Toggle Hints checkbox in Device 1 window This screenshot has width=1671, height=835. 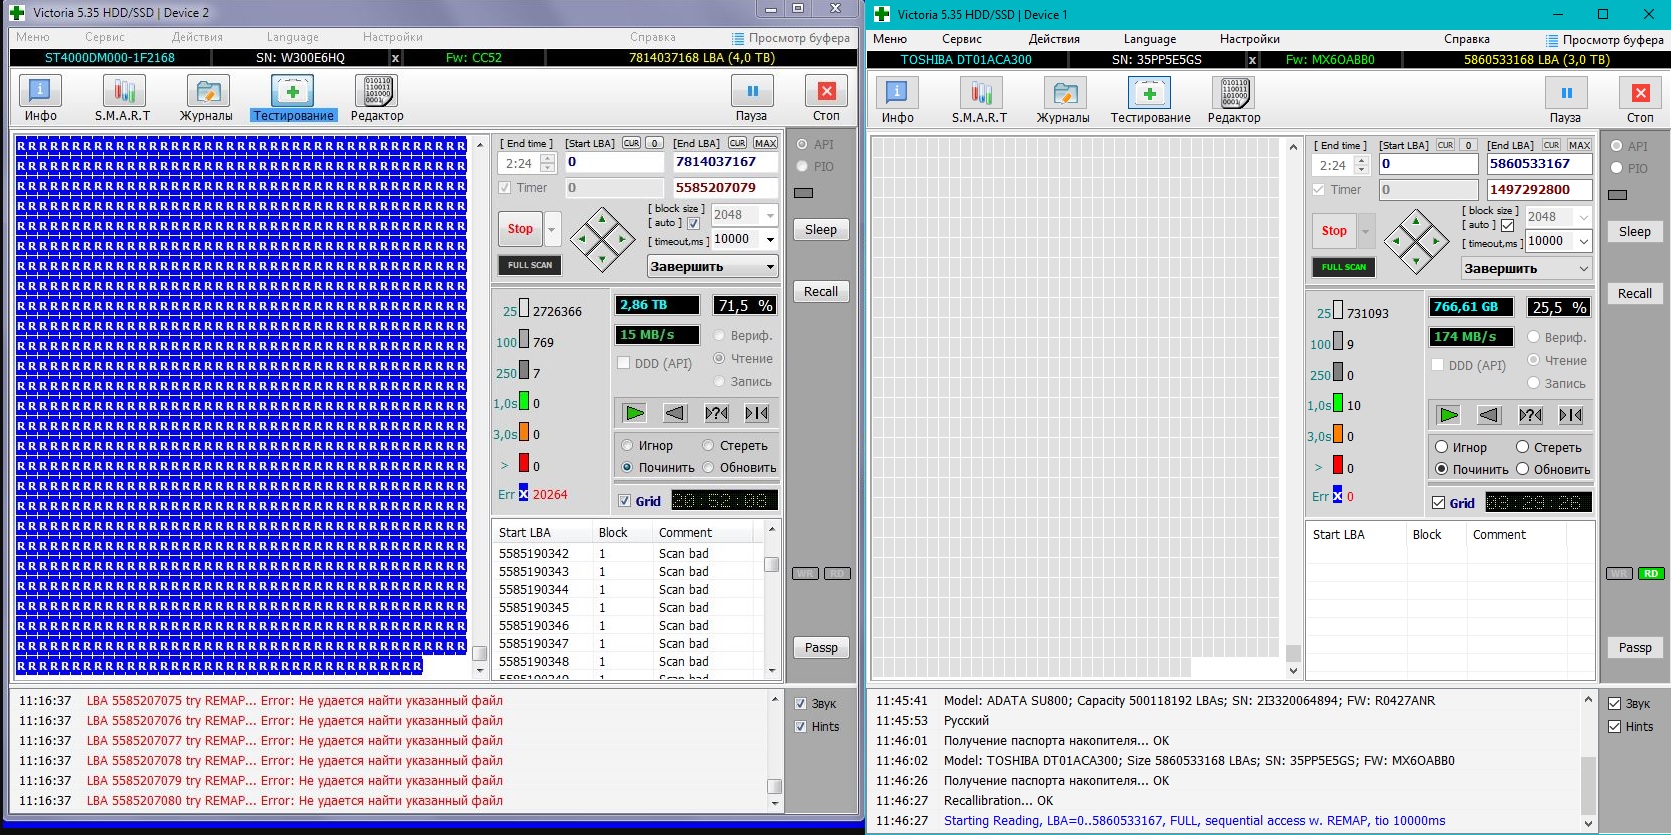click(1614, 727)
